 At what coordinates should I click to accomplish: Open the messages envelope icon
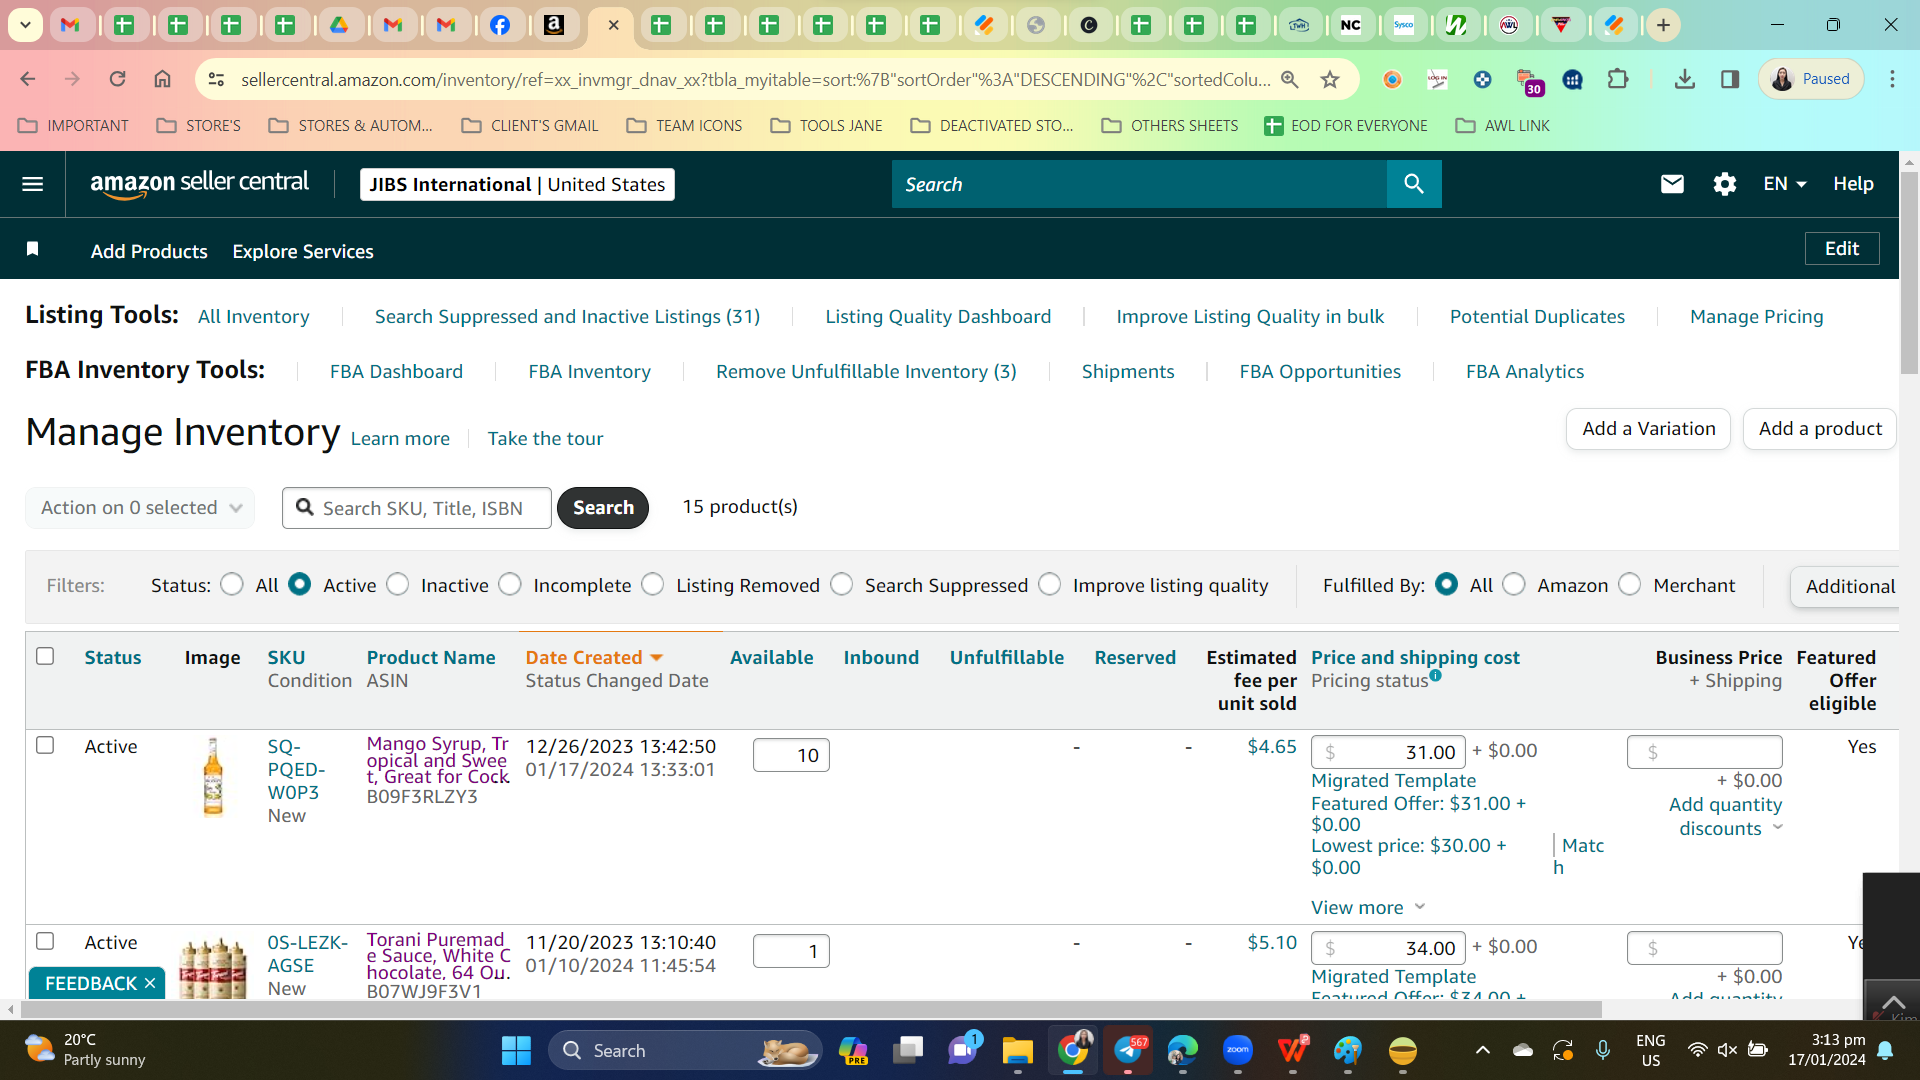pos(1672,184)
